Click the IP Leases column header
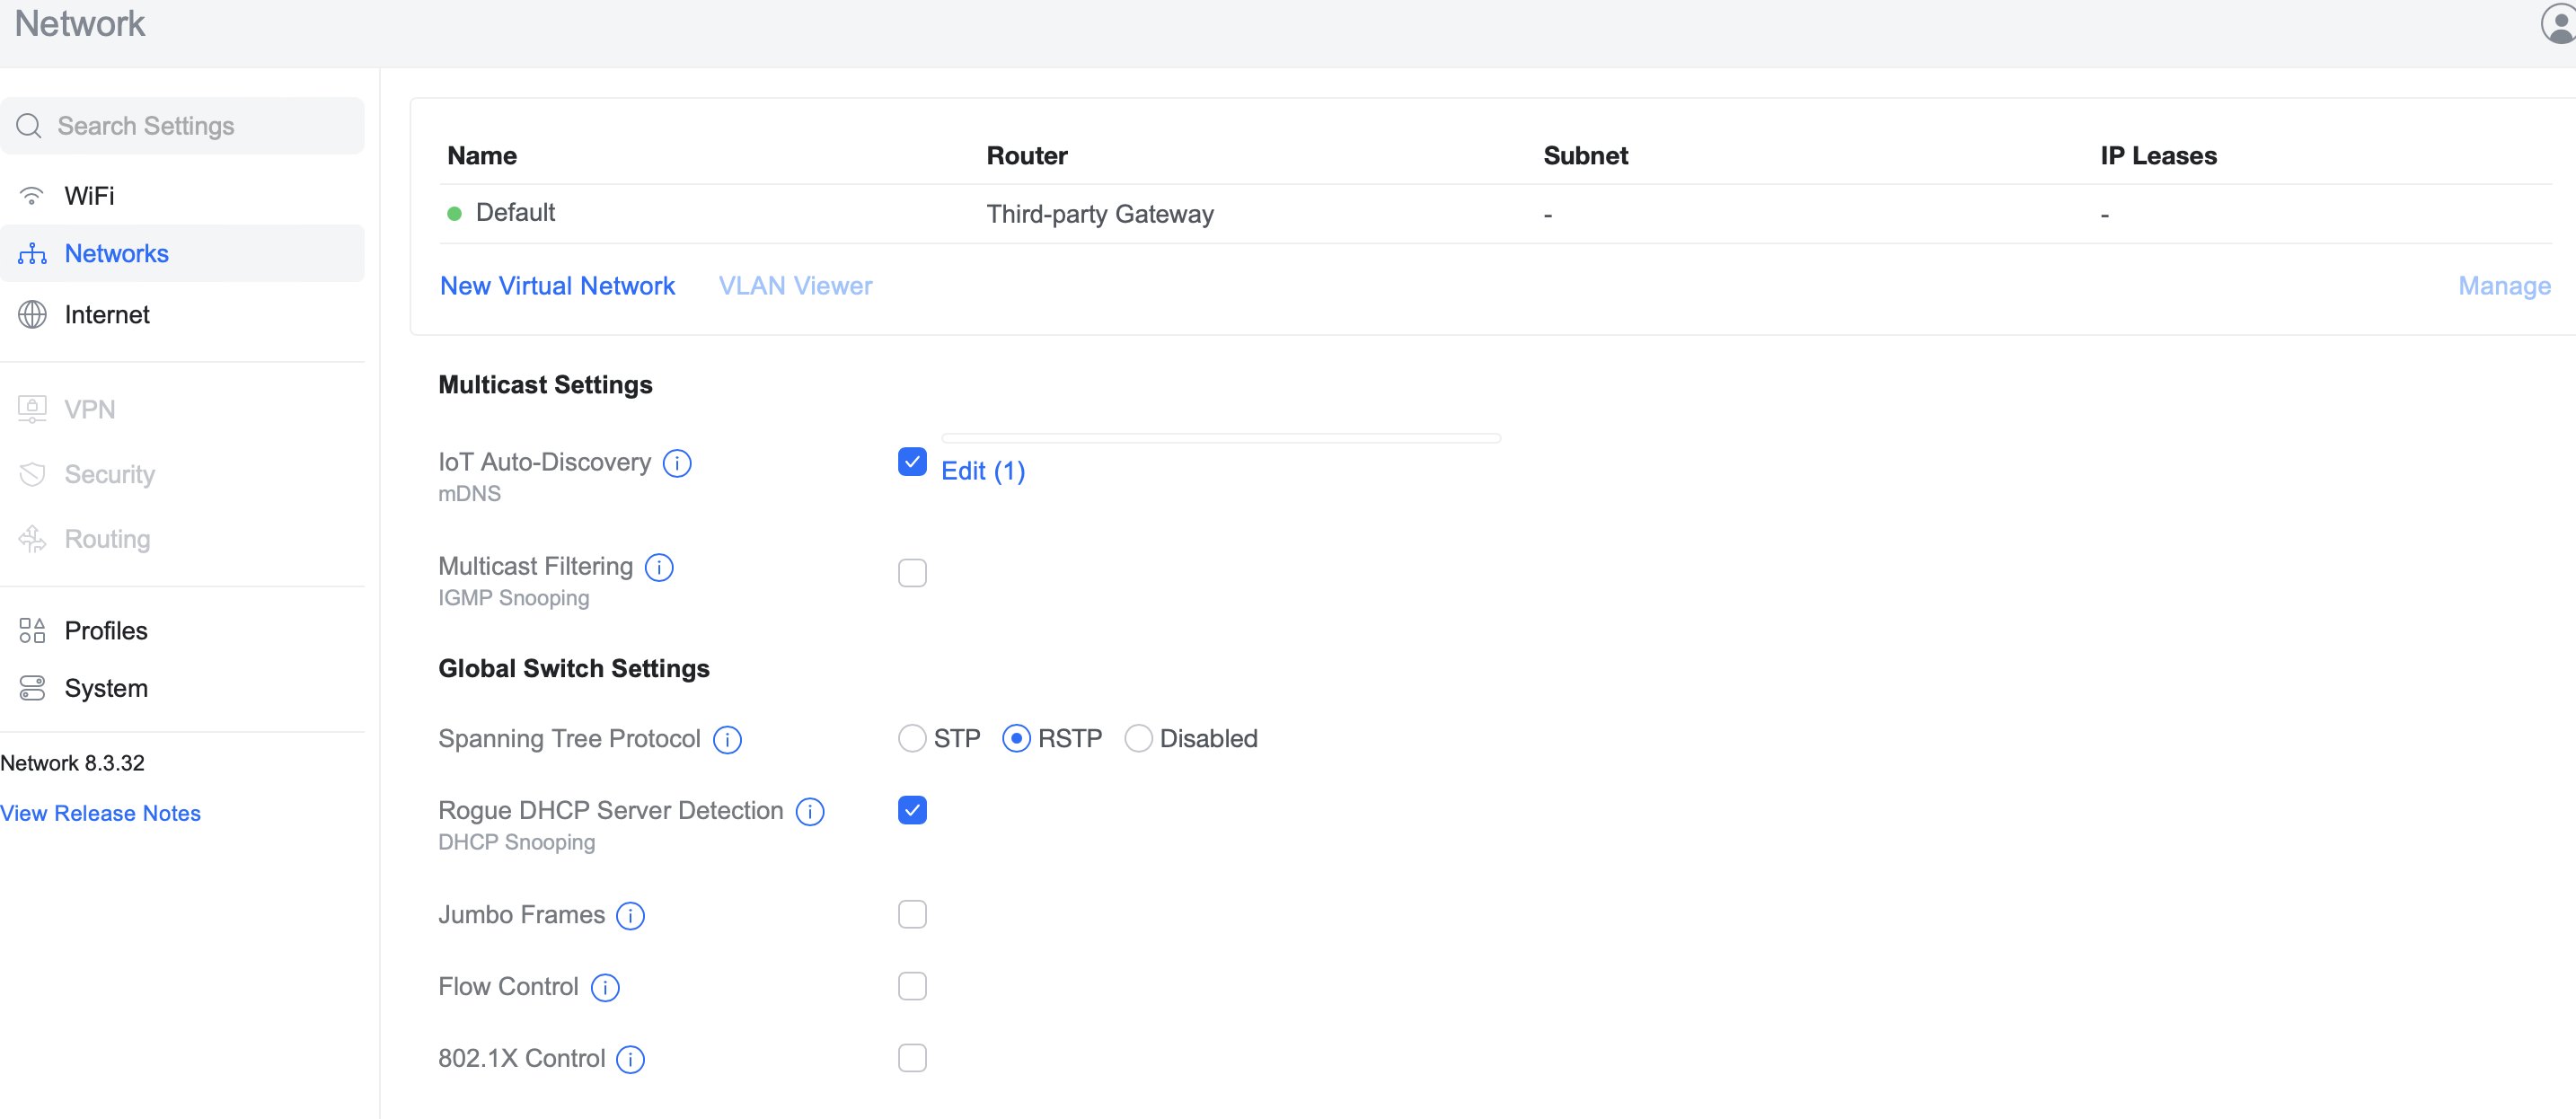This screenshot has width=2576, height=1119. (x=2158, y=156)
